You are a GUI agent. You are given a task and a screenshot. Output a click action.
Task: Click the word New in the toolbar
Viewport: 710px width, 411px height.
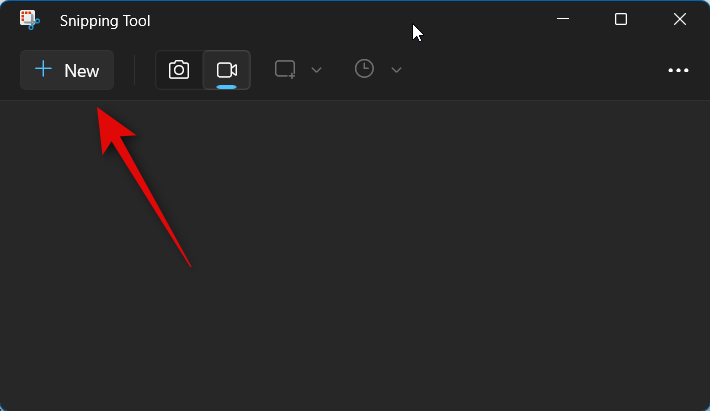(x=82, y=71)
